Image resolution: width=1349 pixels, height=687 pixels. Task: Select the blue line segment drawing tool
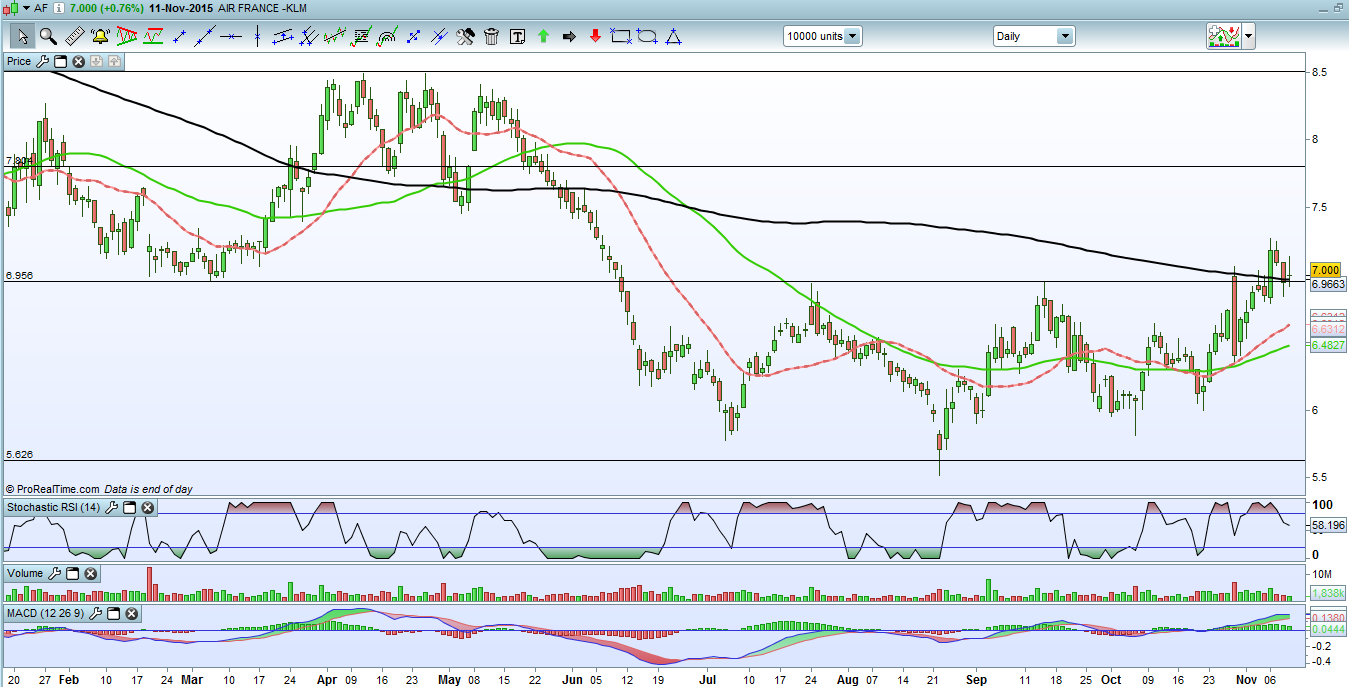click(180, 37)
